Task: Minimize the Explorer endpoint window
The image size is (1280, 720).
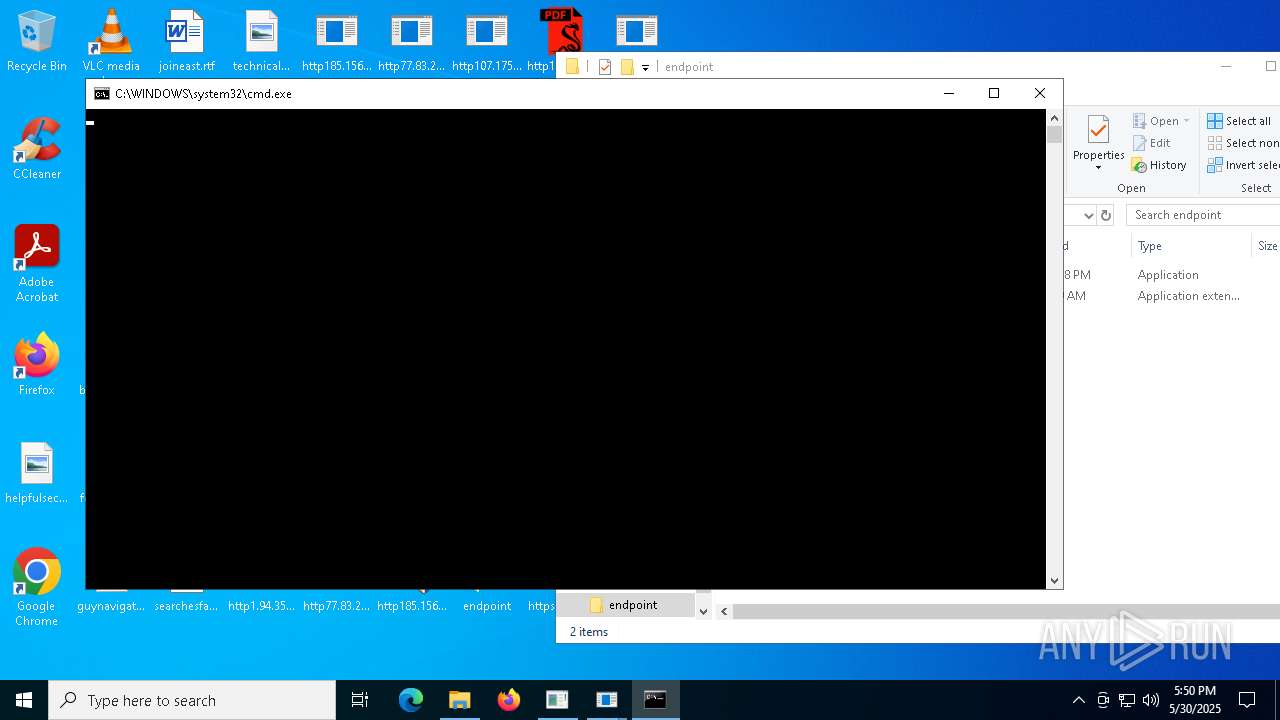Action: point(1226,66)
